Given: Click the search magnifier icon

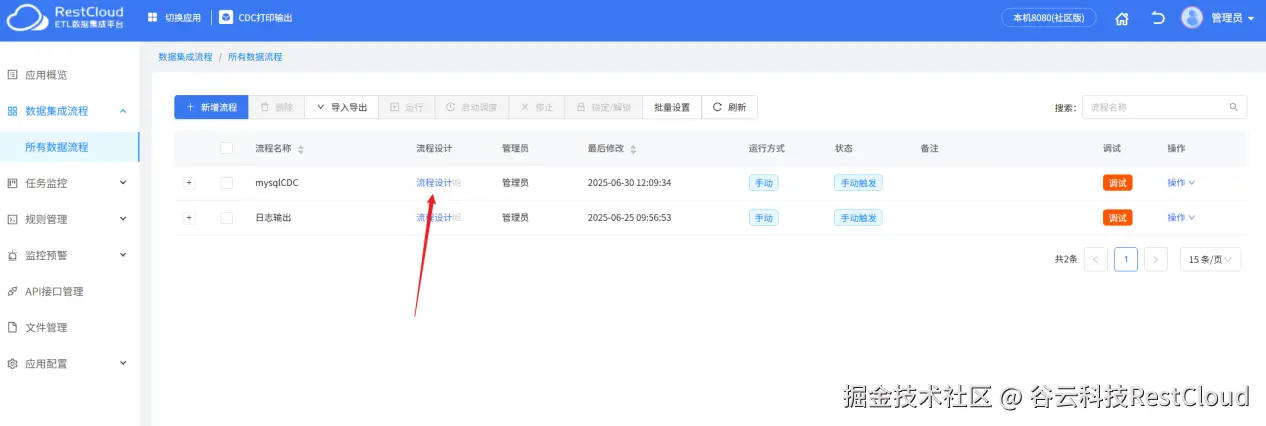Looking at the screenshot, I should (1233, 106).
